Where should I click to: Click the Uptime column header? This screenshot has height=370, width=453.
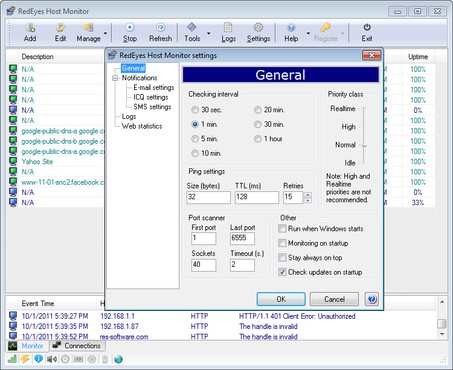(x=418, y=57)
